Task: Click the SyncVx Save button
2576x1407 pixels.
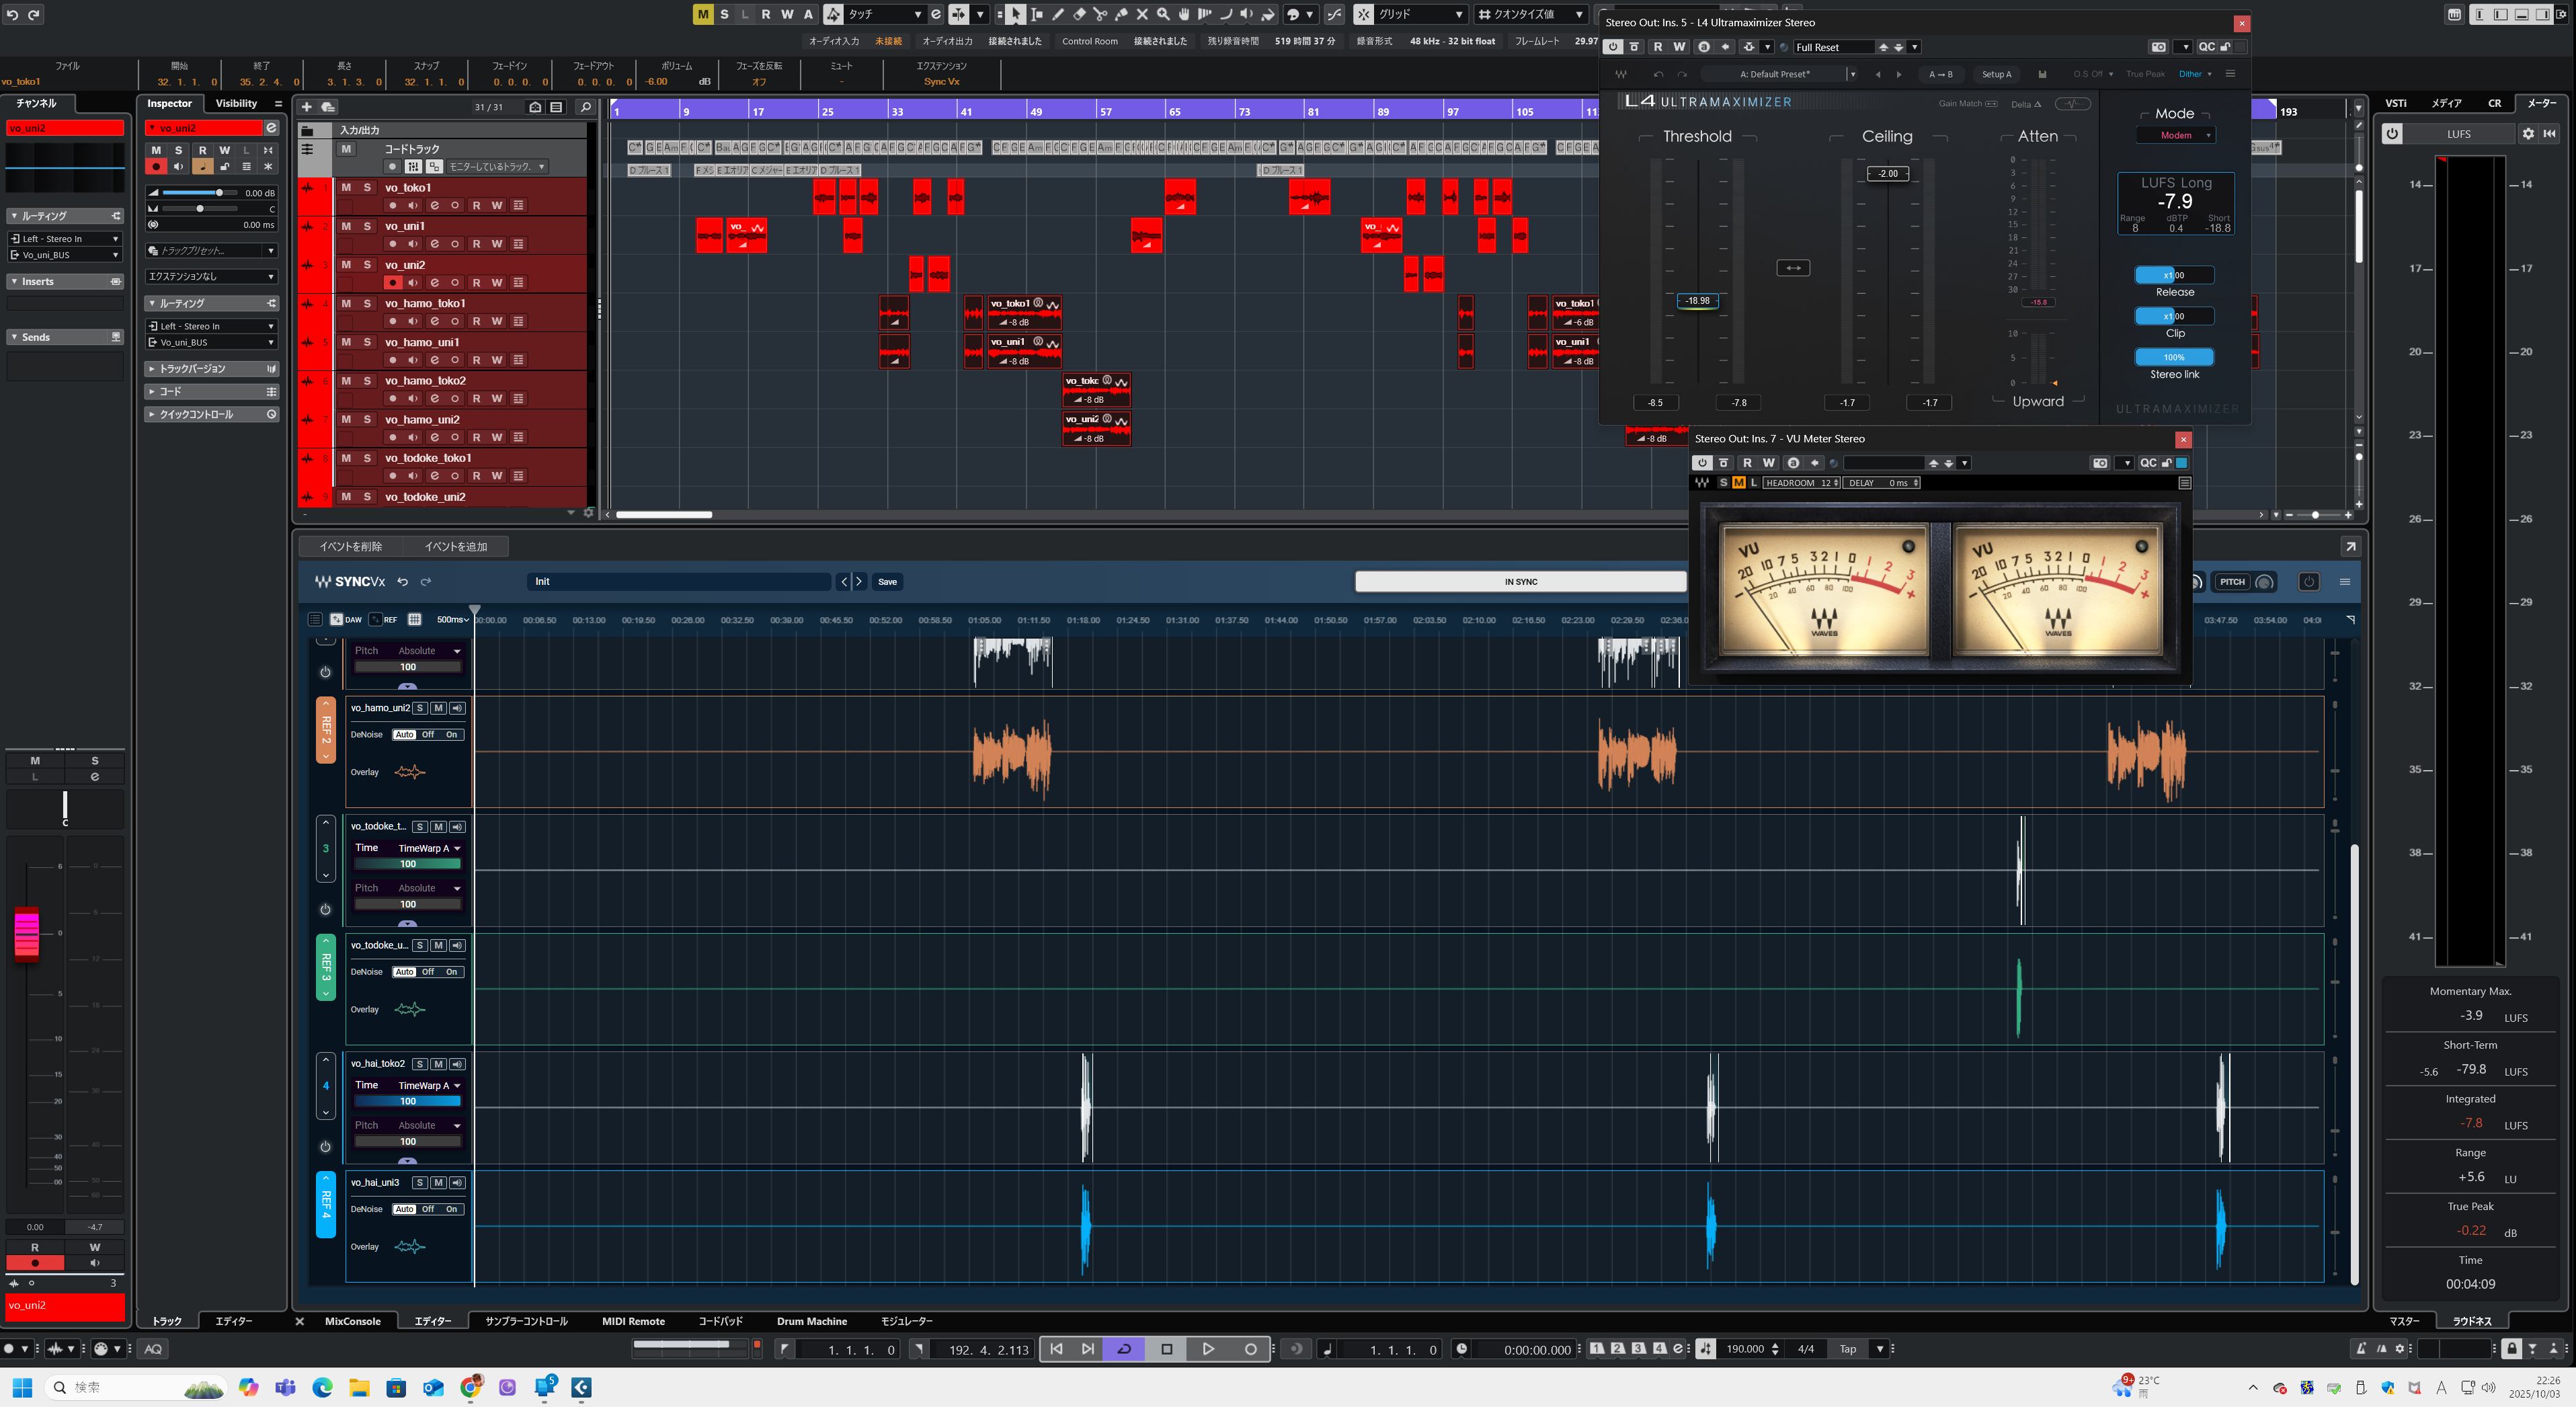Action: coord(887,581)
